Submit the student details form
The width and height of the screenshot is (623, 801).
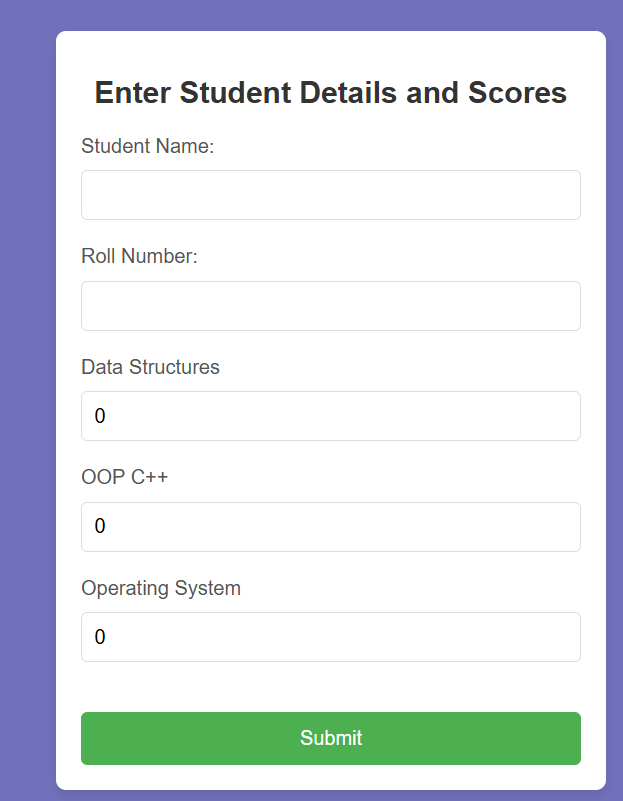point(331,738)
